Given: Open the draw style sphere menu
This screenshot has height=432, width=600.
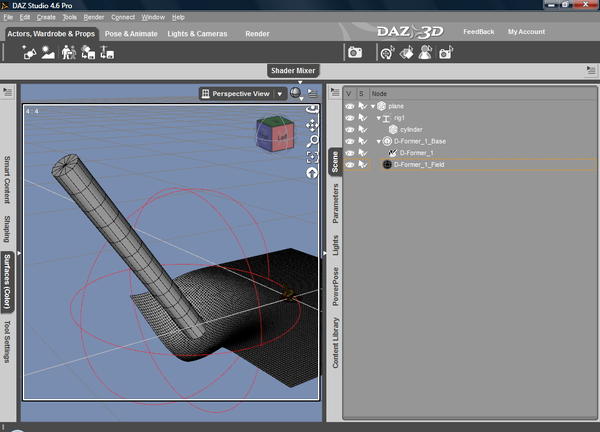Looking at the screenshot, I should (x=295, y=93).
